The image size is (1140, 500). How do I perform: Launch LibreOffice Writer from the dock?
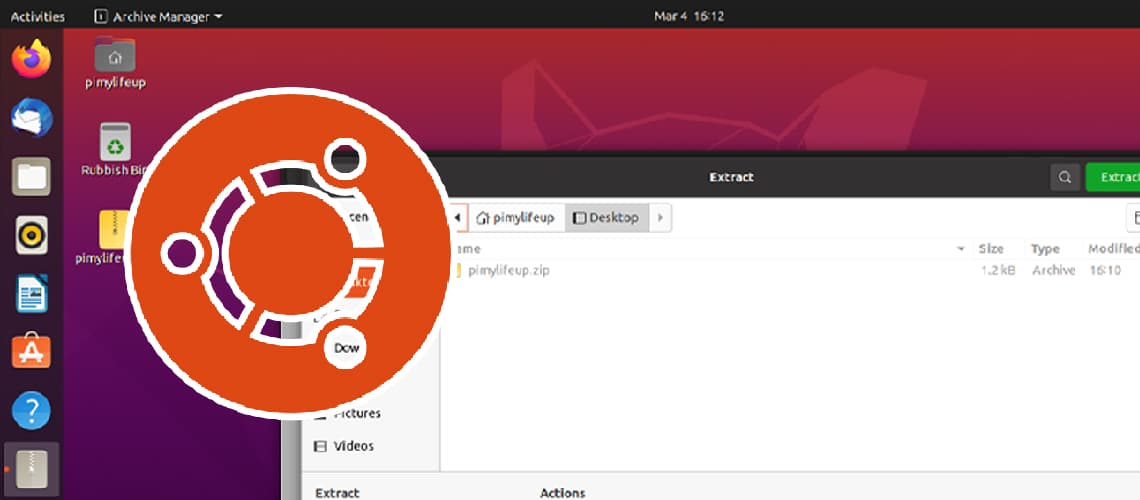[31, 294]
